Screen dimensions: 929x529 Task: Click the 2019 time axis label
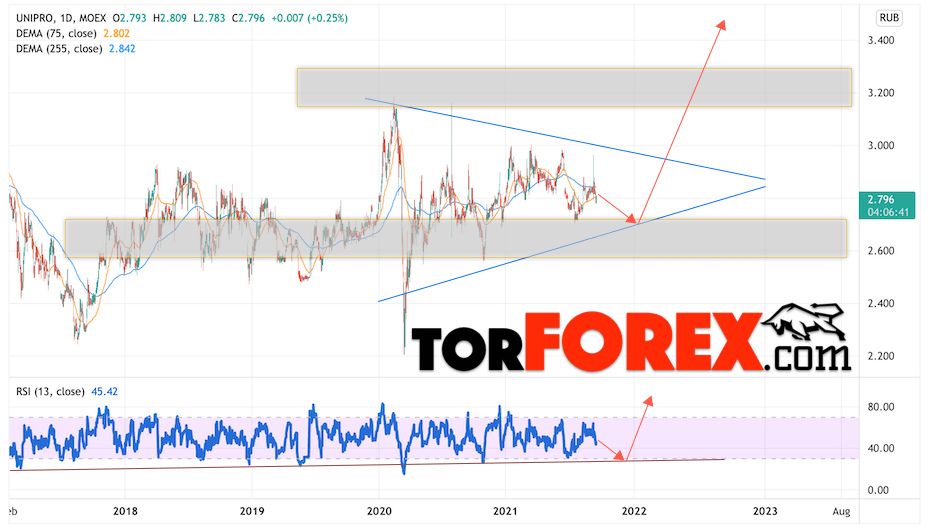coord(252,511)
